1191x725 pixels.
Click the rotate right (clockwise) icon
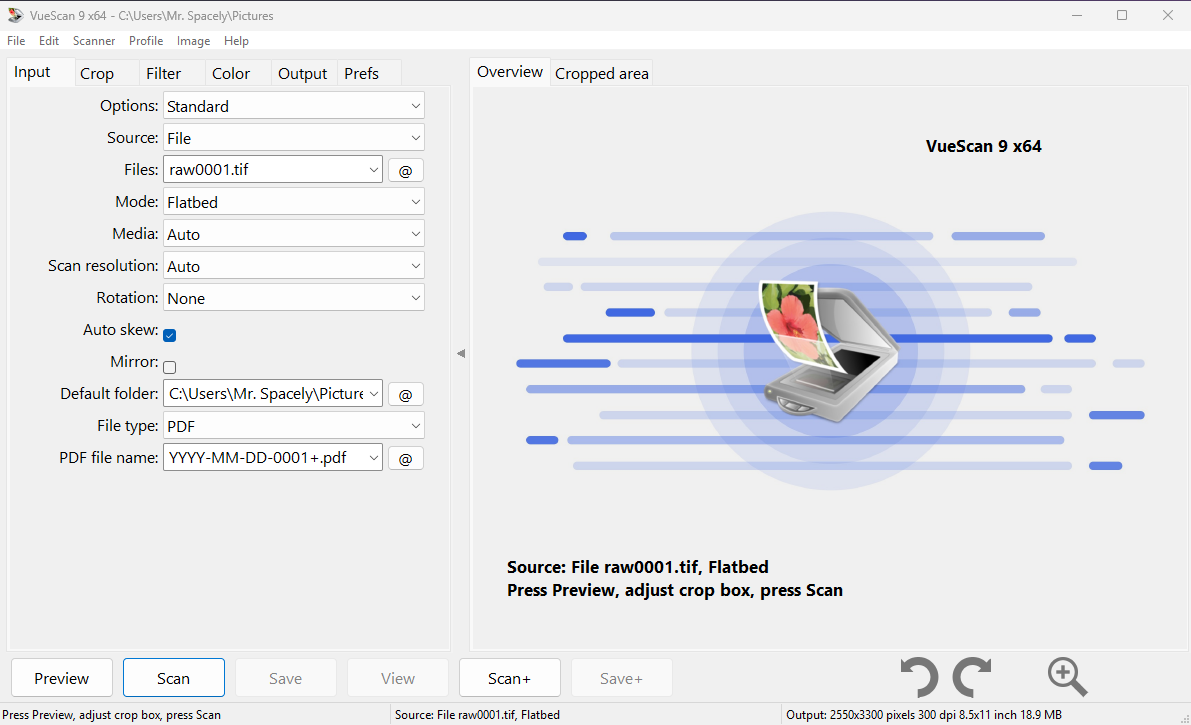[972, 676]
